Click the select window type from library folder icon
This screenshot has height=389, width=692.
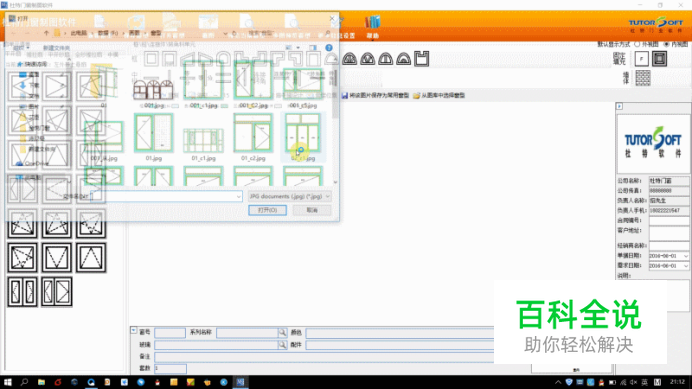point(416,95)
